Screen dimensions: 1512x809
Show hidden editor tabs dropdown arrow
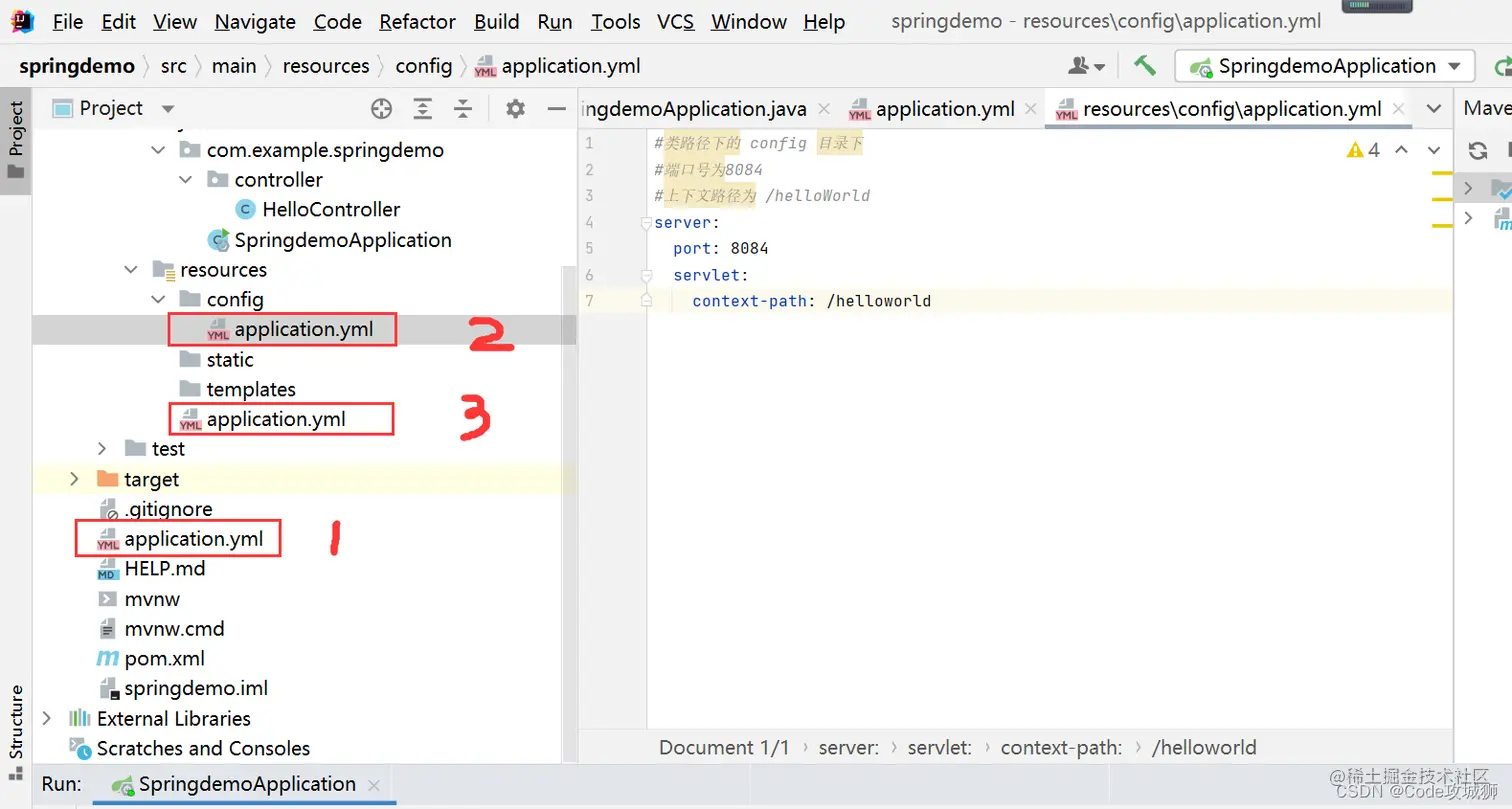coord(1434,109)
